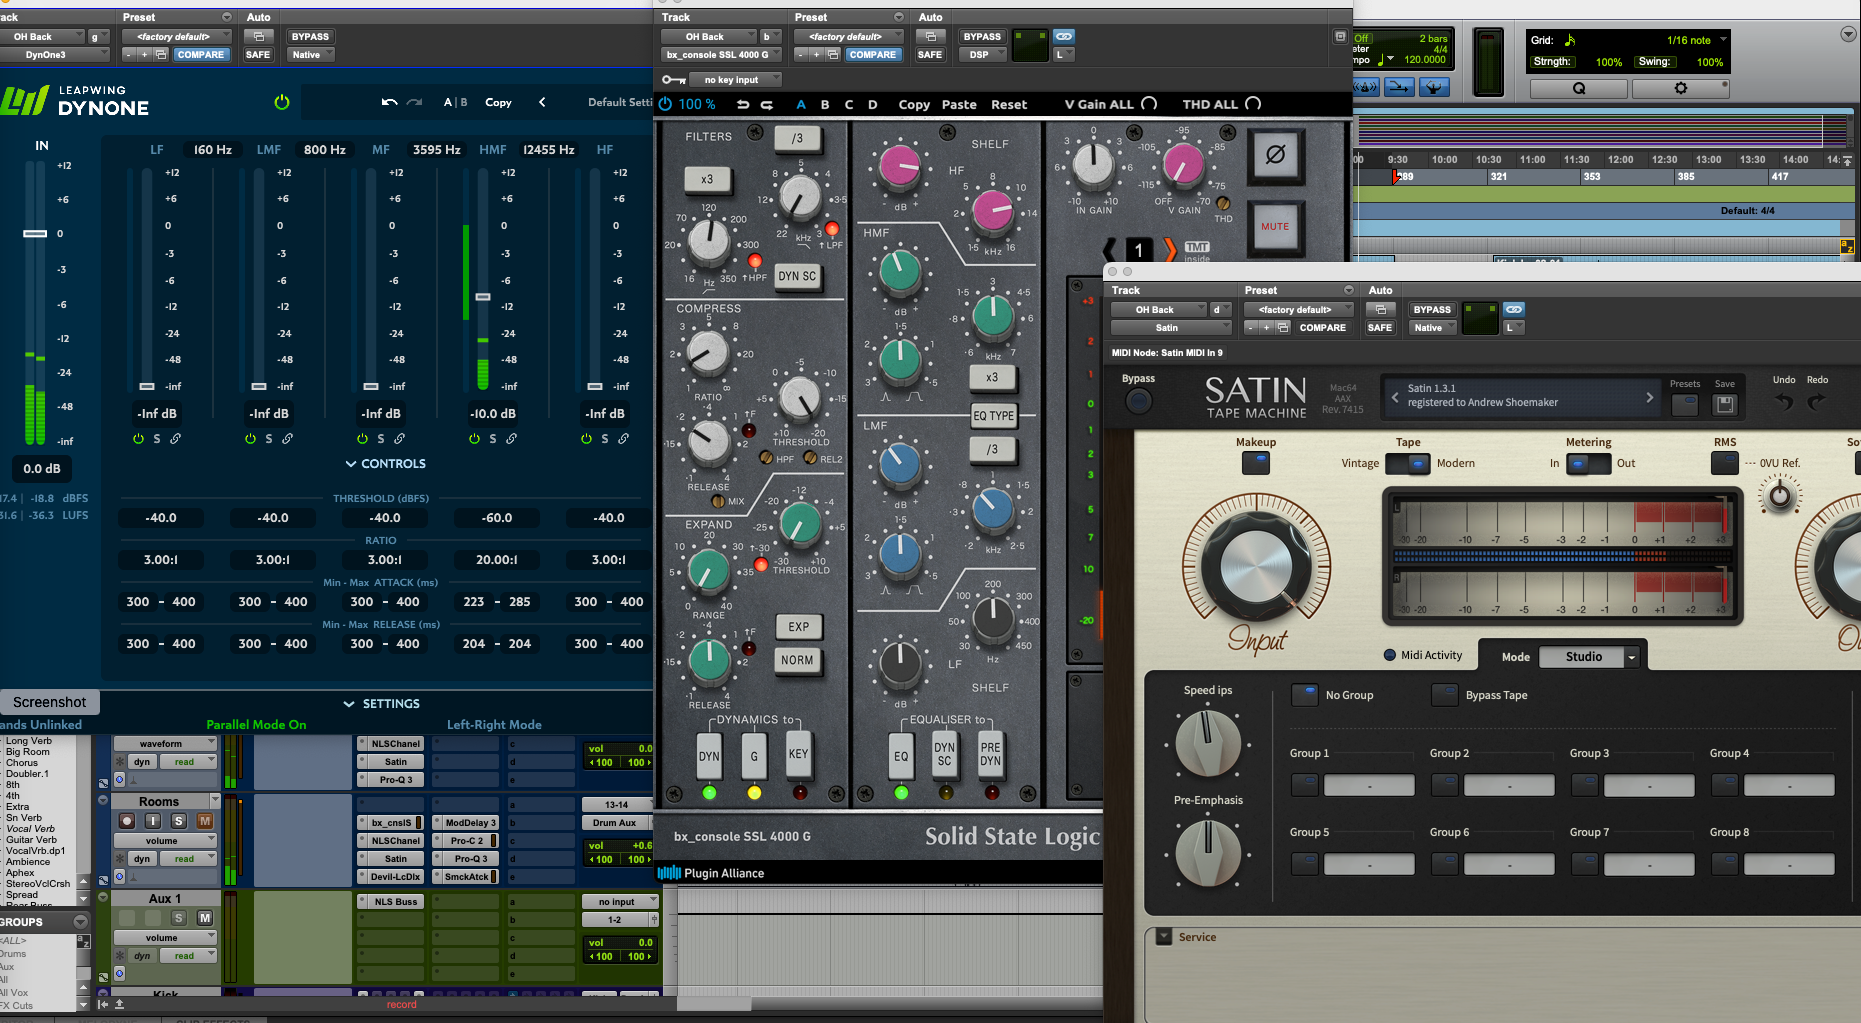The image size is (1861, 1023).
Task: Open OH Back track selector in Satin window
Action: (1159, 309)
